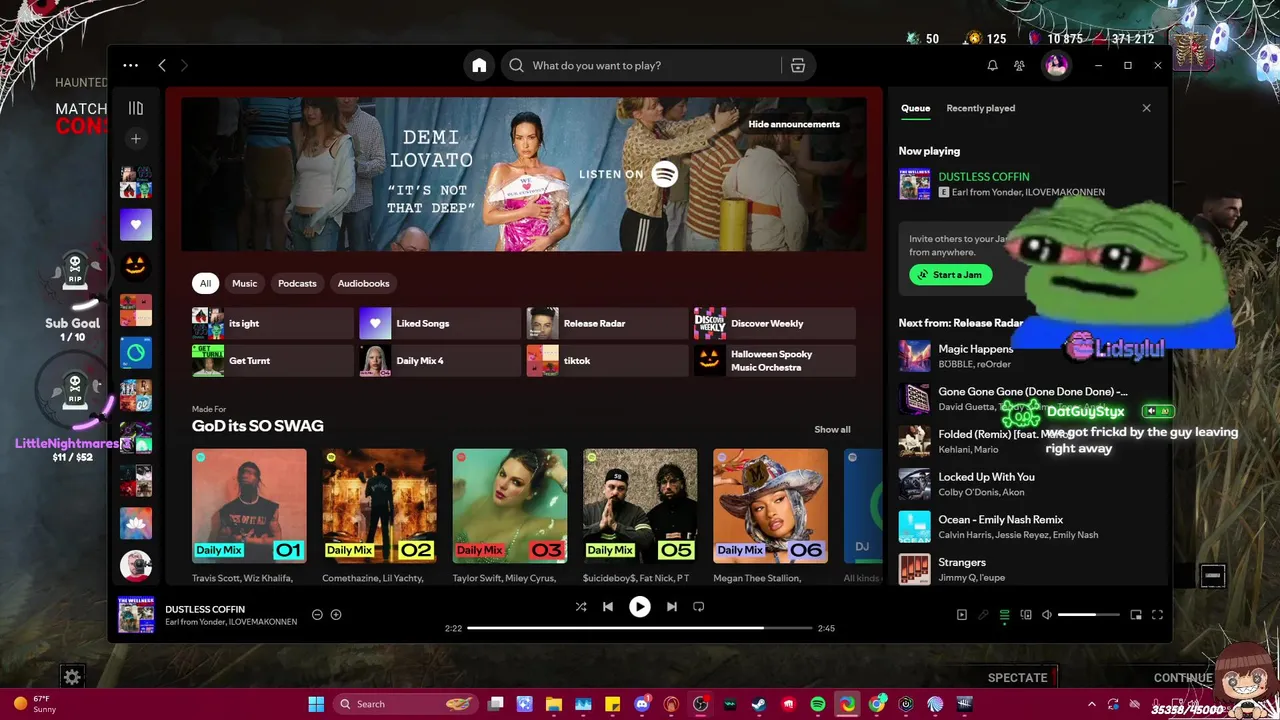Open the Daily Mix 05 cover
This screenshot has width=1280, height=720.
(x=640, y=505)
